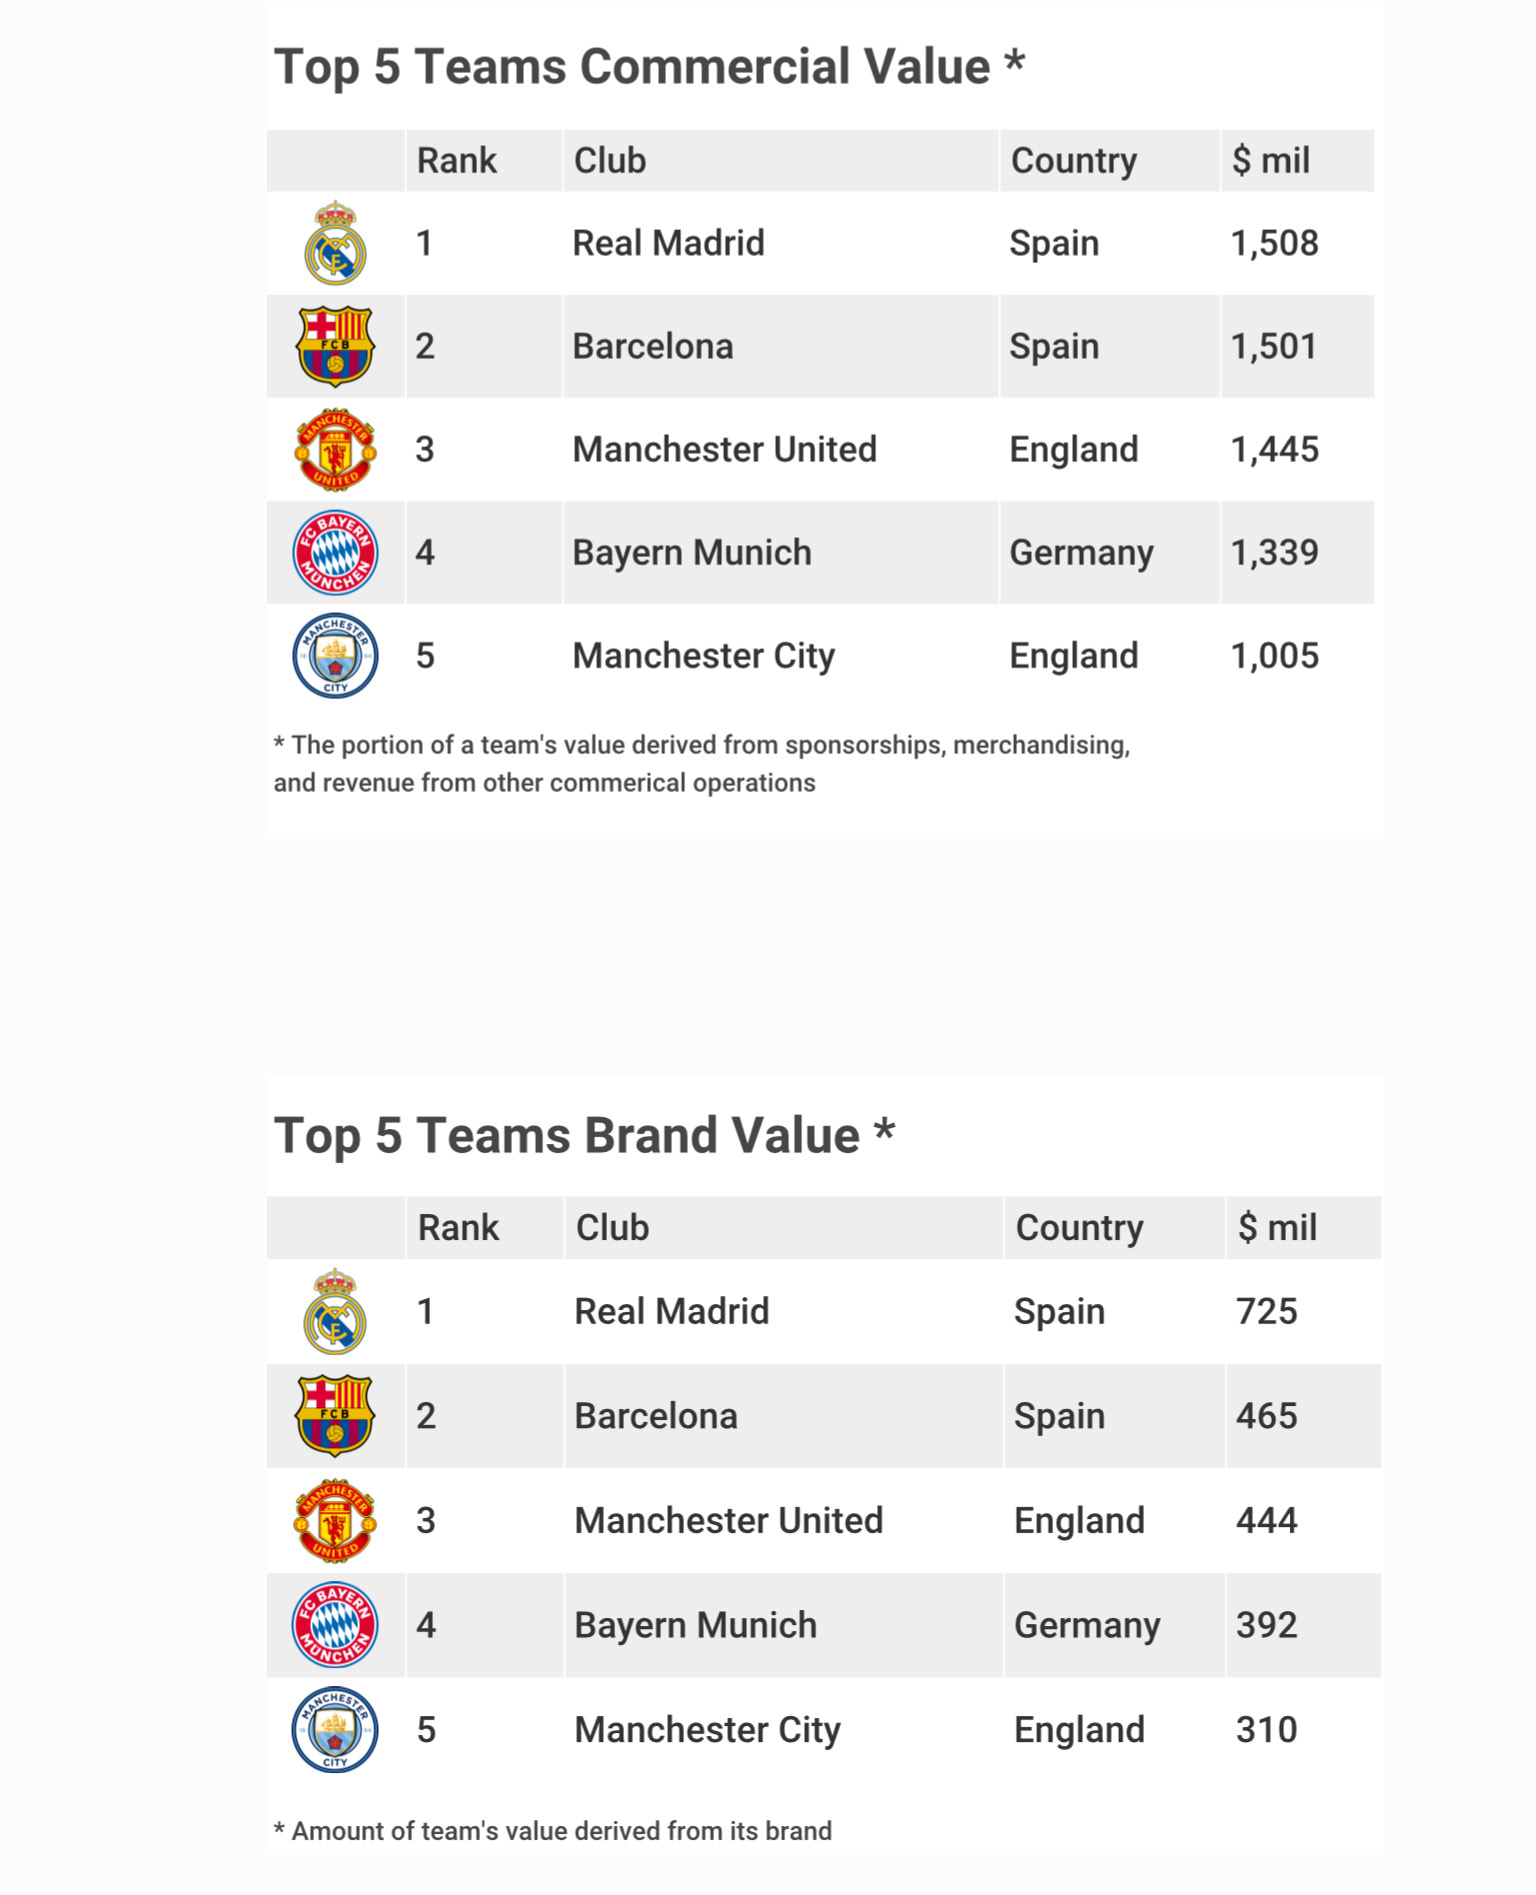Click Manchester United crest in Brand Value table

(336, 1521)
